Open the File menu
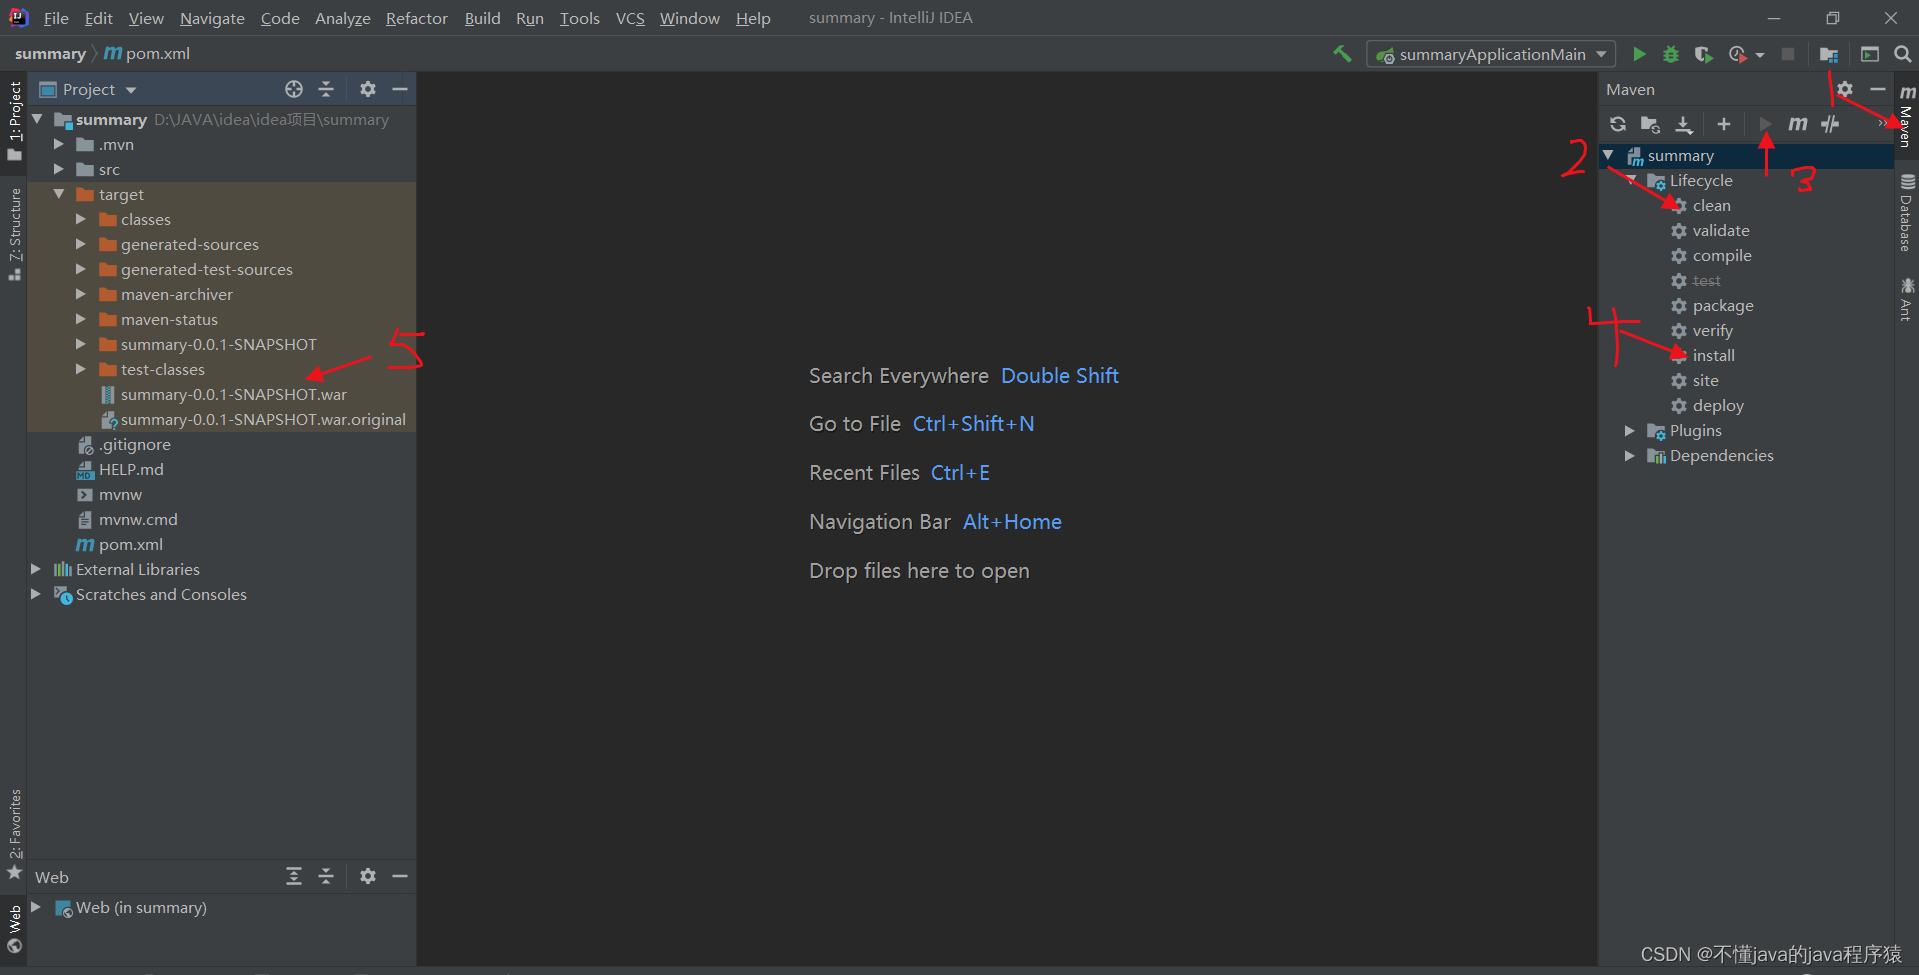 tap(56, 18)
